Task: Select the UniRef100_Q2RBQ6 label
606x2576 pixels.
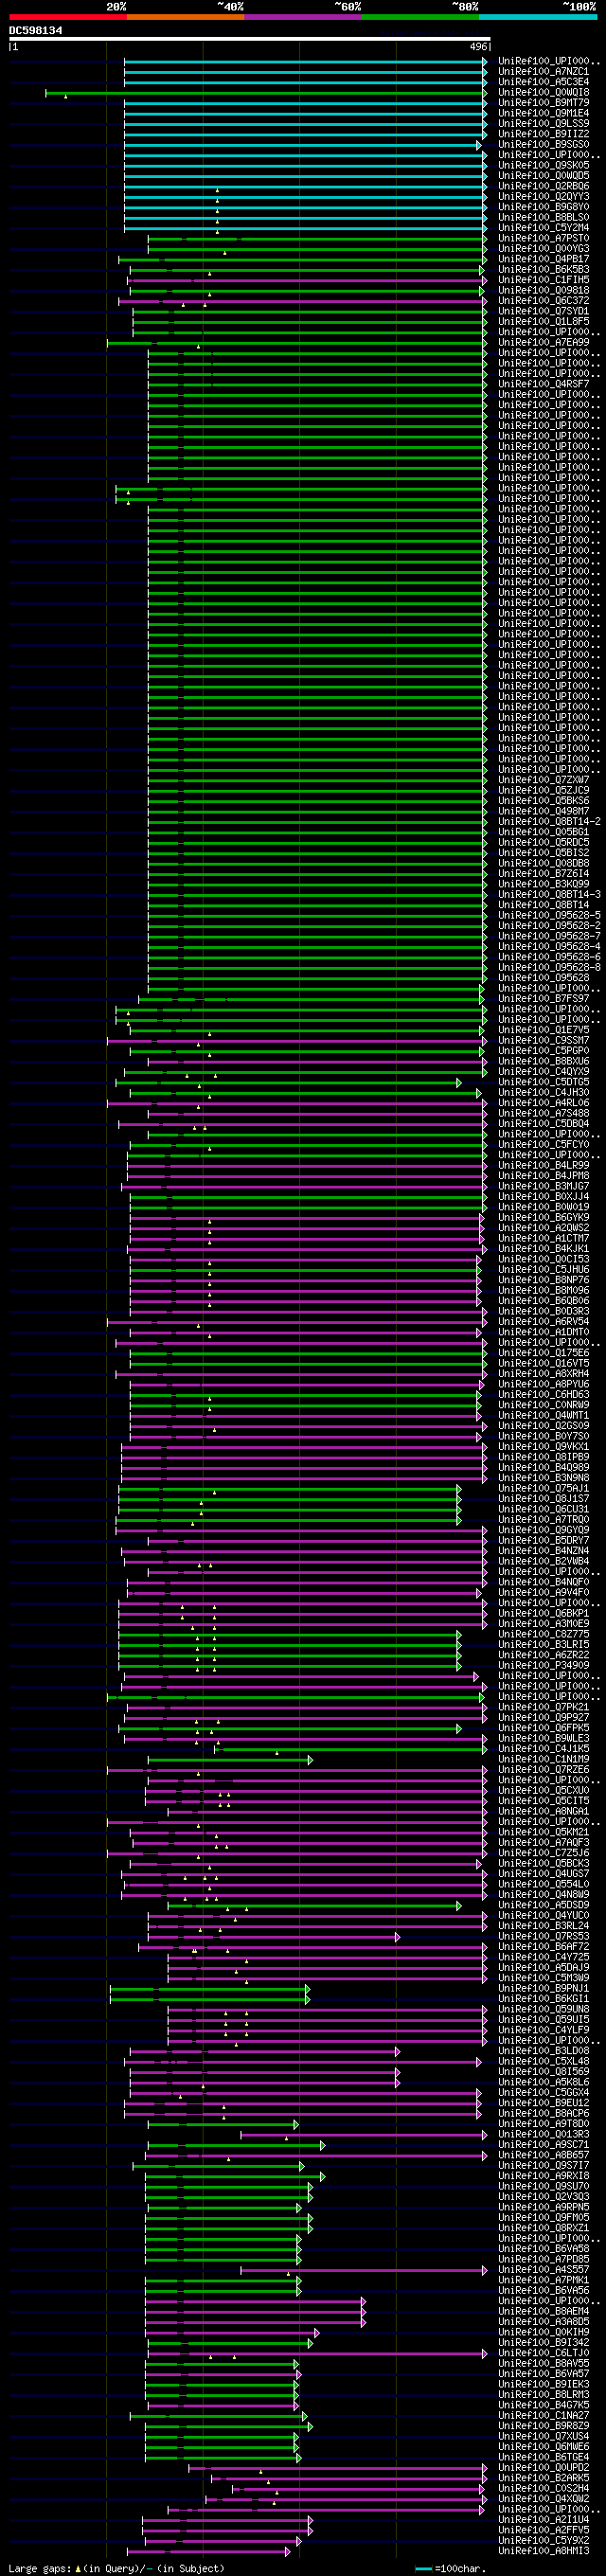Action: pyautogui.click(x=544, y=186)
